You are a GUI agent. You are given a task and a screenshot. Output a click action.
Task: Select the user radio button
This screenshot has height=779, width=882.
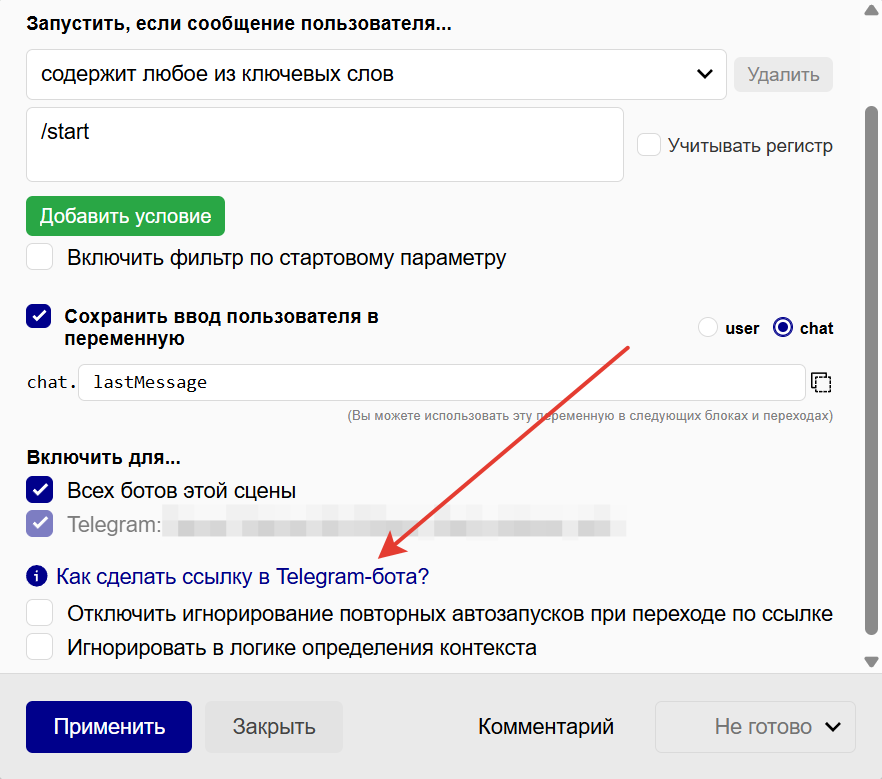pyautogui.click(x=708, y=327)
